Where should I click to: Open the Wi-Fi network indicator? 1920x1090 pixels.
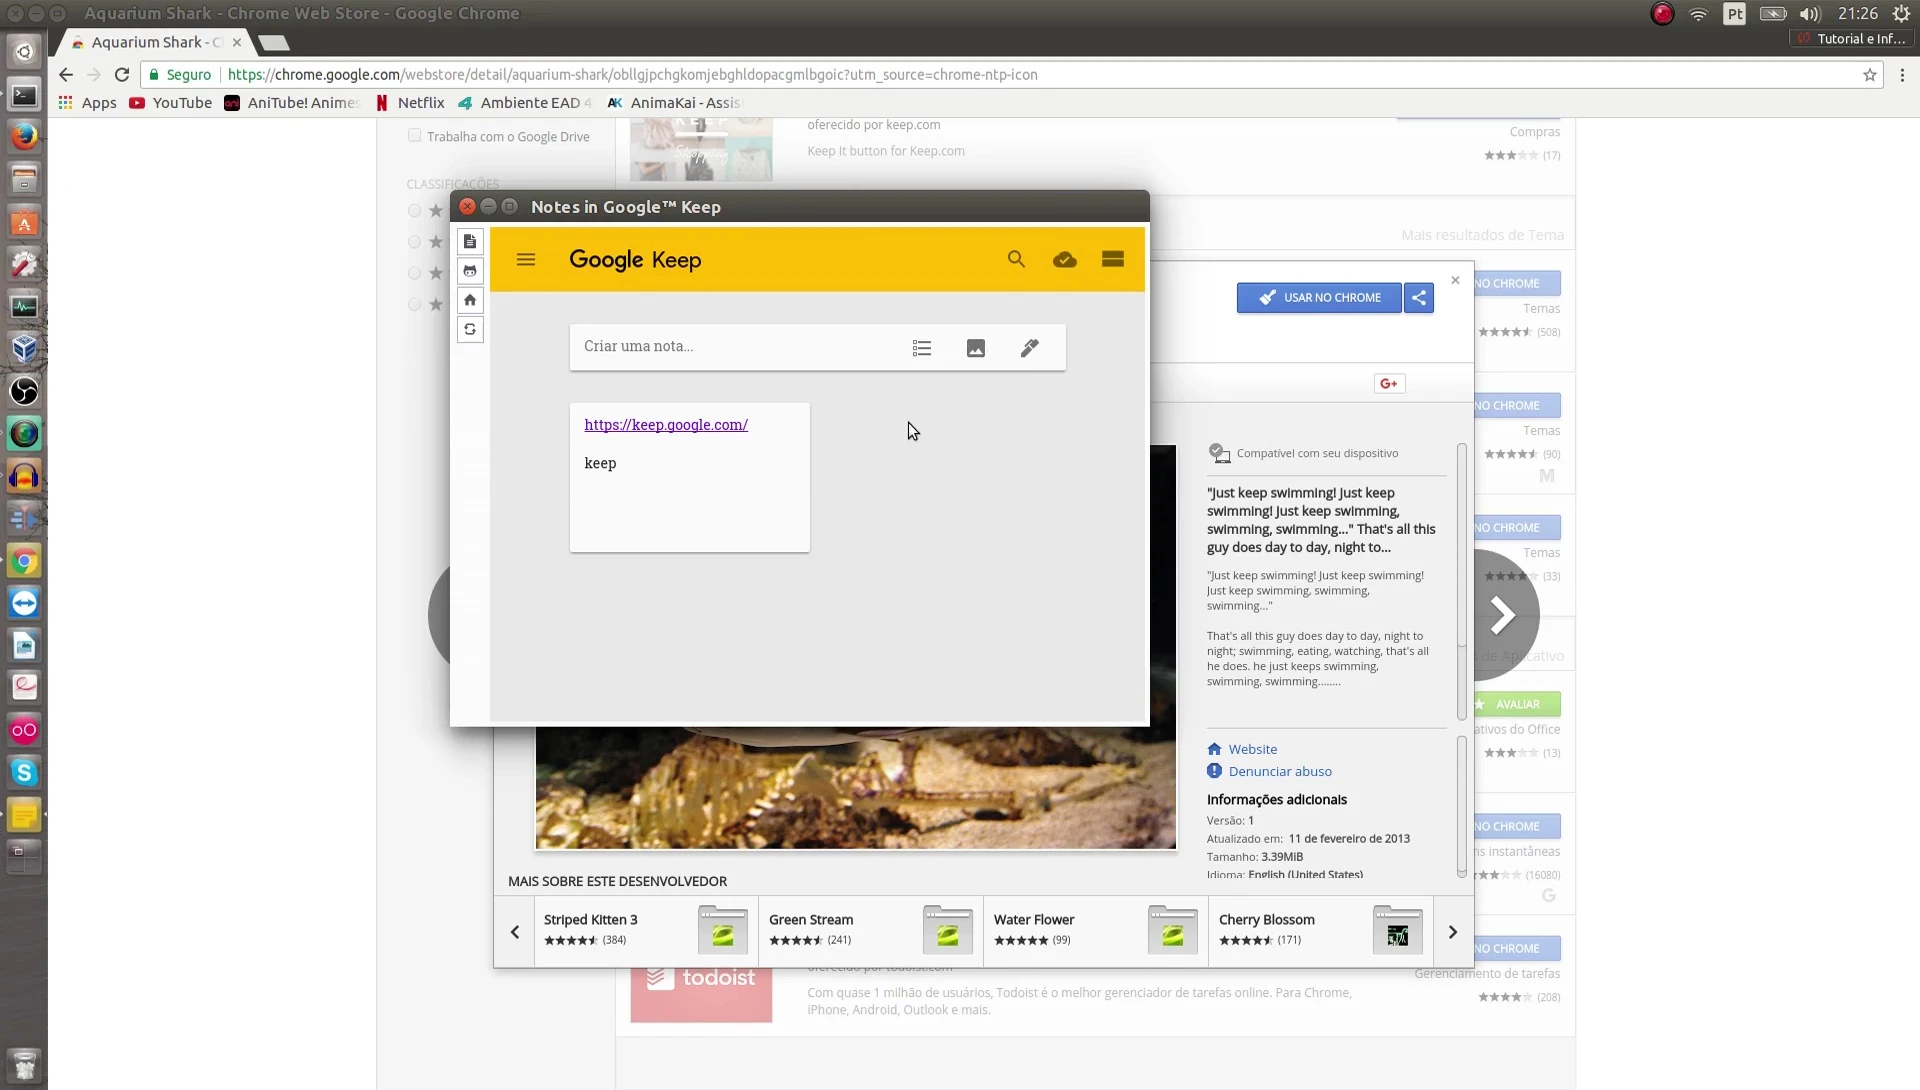(1698, 14)
